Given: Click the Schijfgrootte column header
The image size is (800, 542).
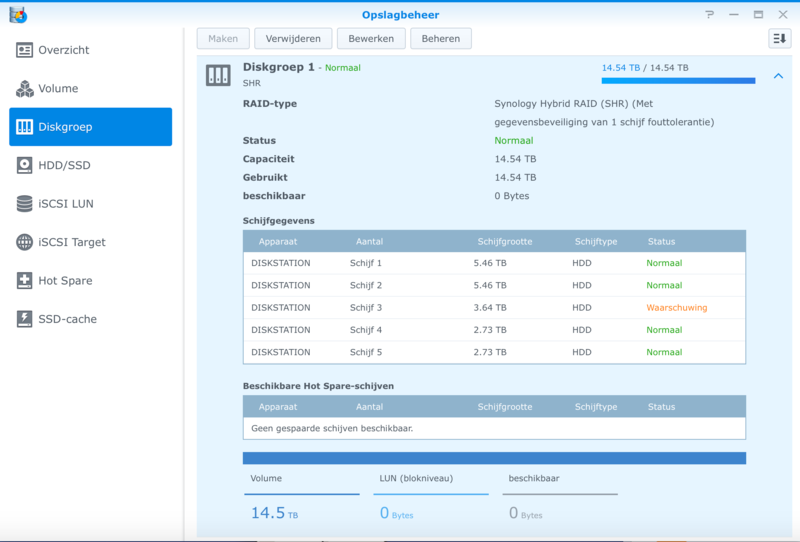Looking at the screenshot, I should coord(504,241).
